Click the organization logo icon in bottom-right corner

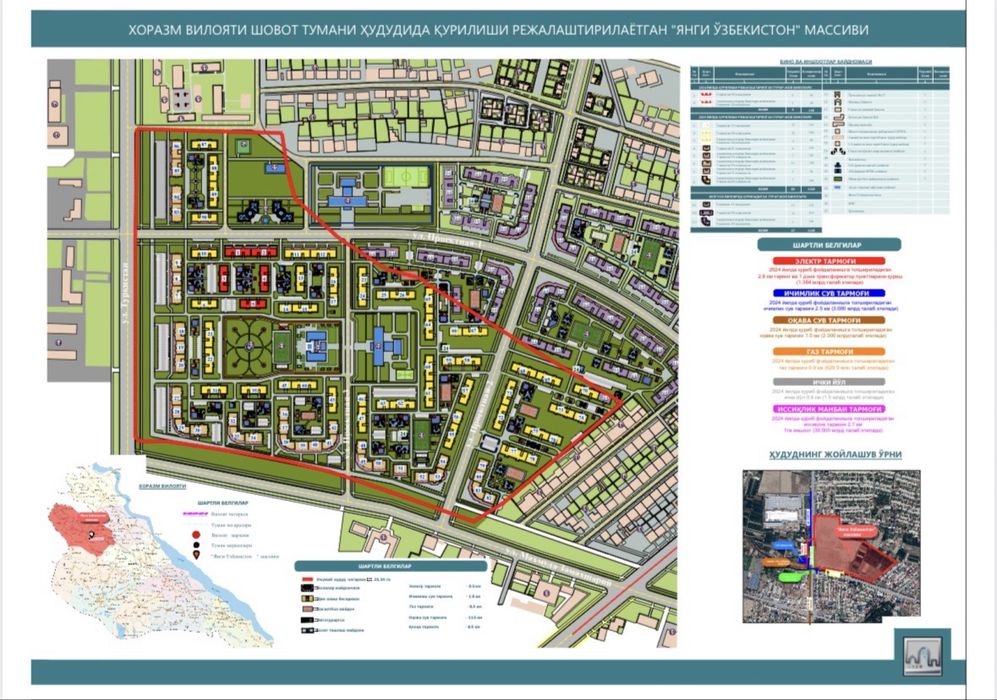point(922,654)
